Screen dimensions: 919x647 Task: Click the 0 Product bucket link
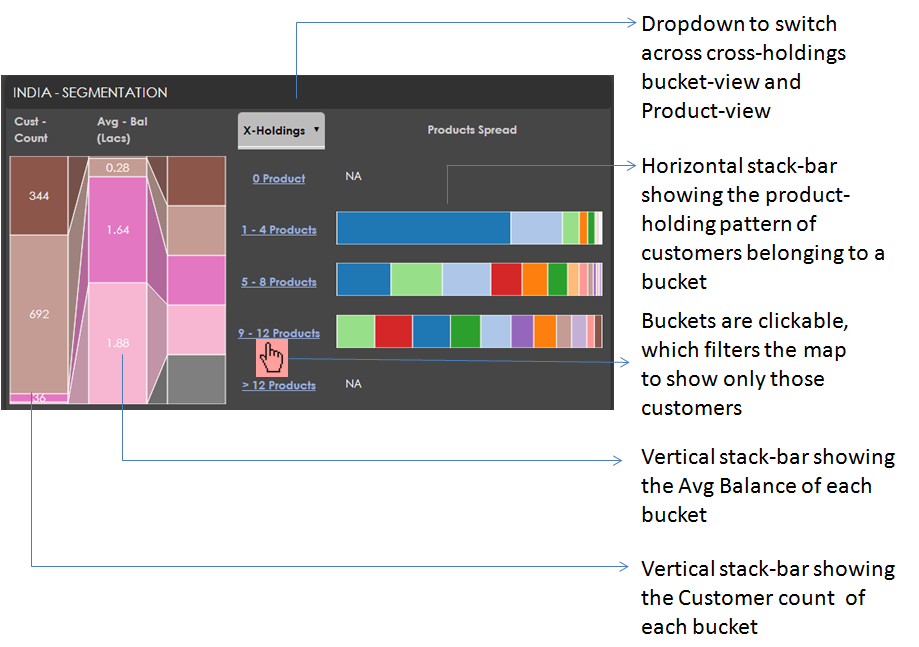click(279, 178)
